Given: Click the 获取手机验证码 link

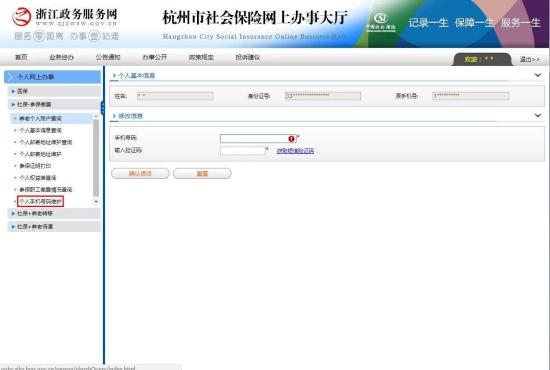Looking at the screenshot, I should coord(295,151).
